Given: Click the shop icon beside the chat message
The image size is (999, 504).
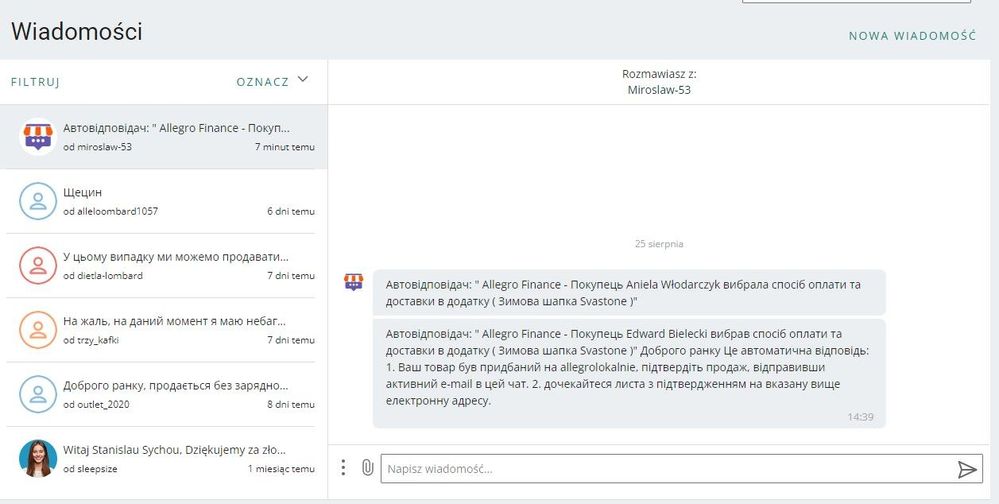Looking at the screenshot, I should click(354, 282).
